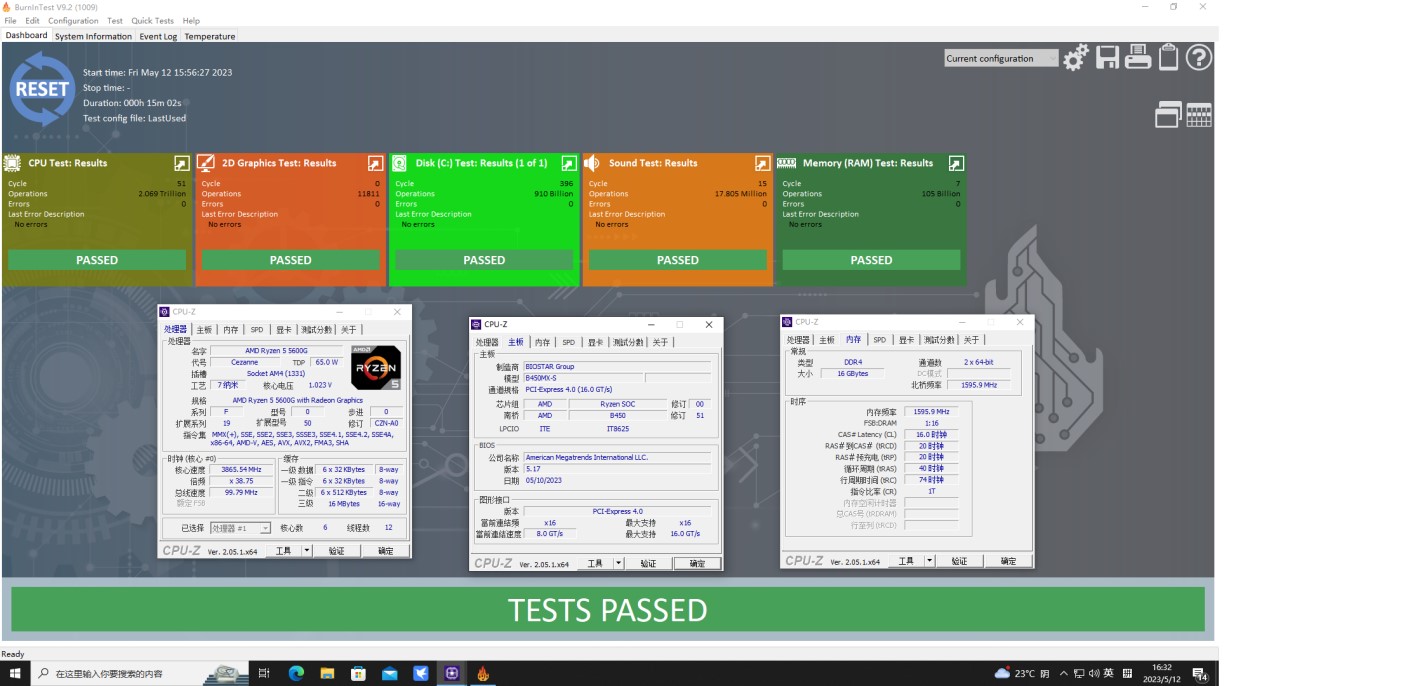Click 验证 button in processor CPU-Z window
Screen dimensions: 1427x686
point(337,551)
